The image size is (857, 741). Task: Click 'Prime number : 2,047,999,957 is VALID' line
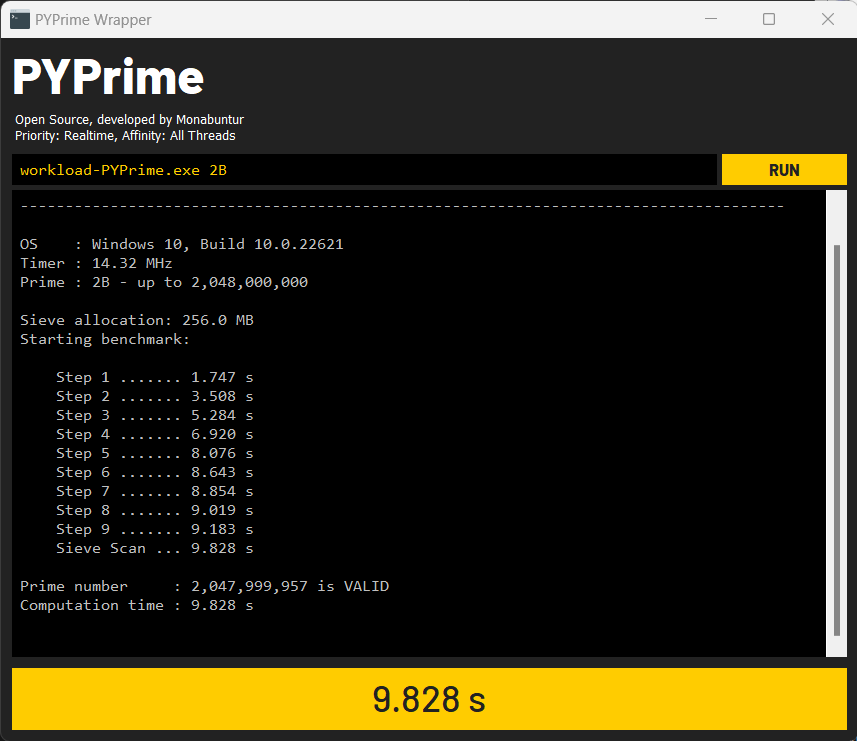(204, 586)
